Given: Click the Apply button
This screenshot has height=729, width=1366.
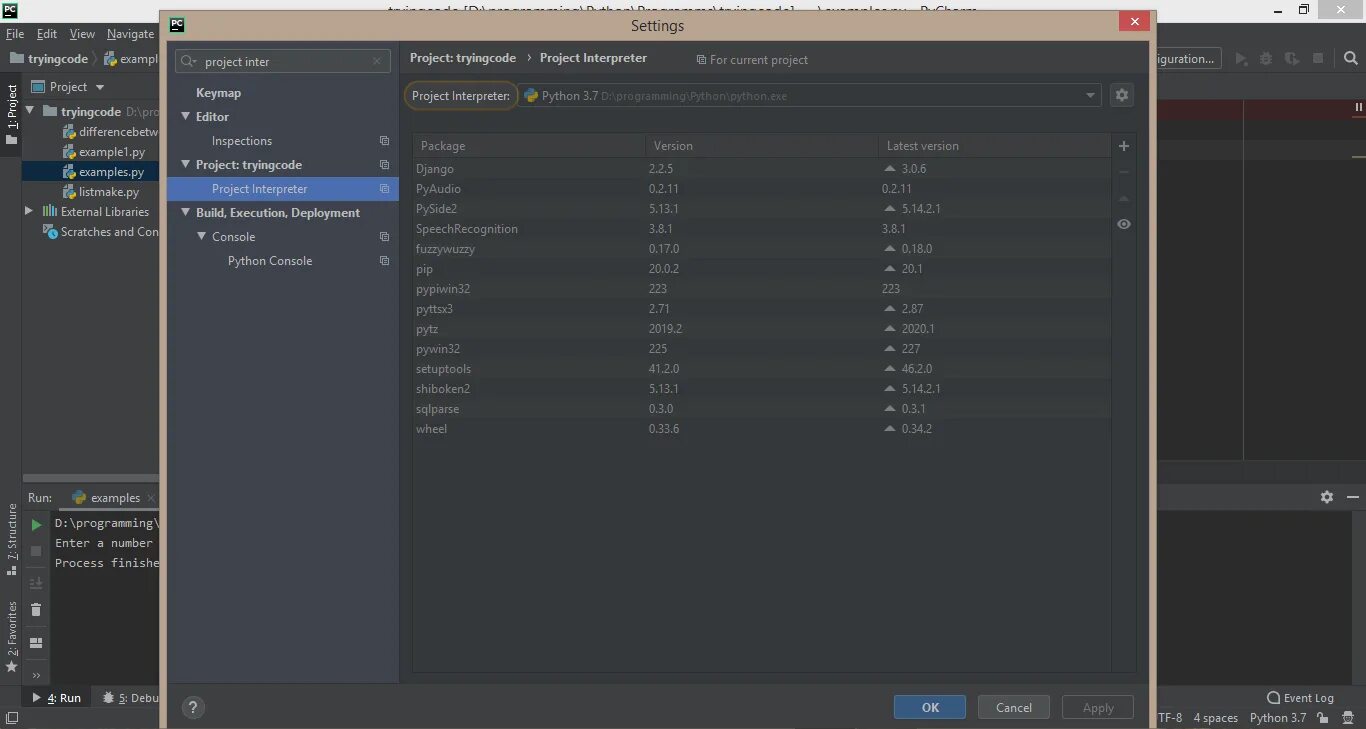Looking at the screenshot, I should [x=1097, y=707].
